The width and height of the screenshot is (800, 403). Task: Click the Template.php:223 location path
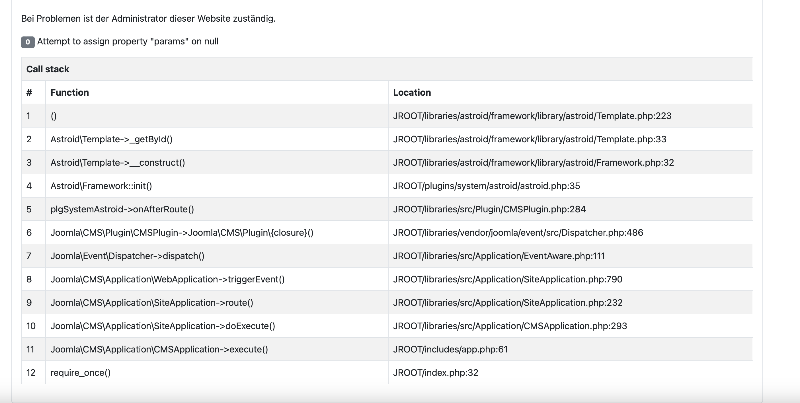pos(532,116)
